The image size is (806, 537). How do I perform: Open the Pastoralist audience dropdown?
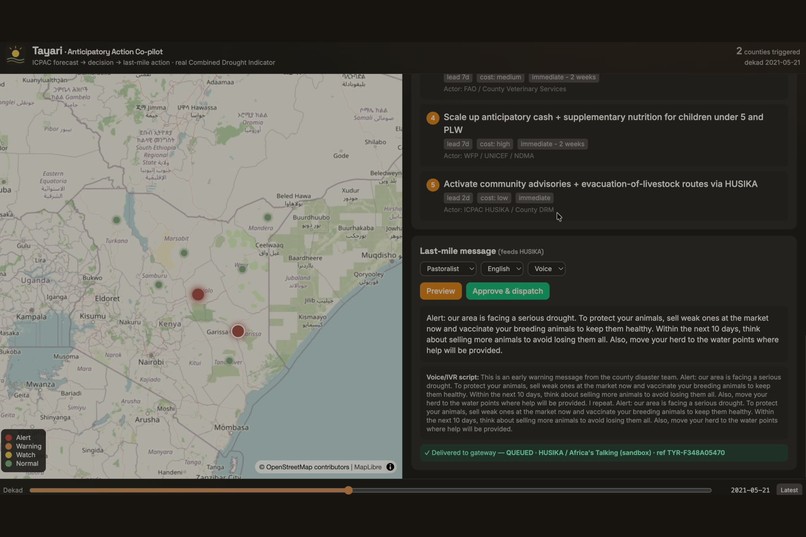[448, 269]
